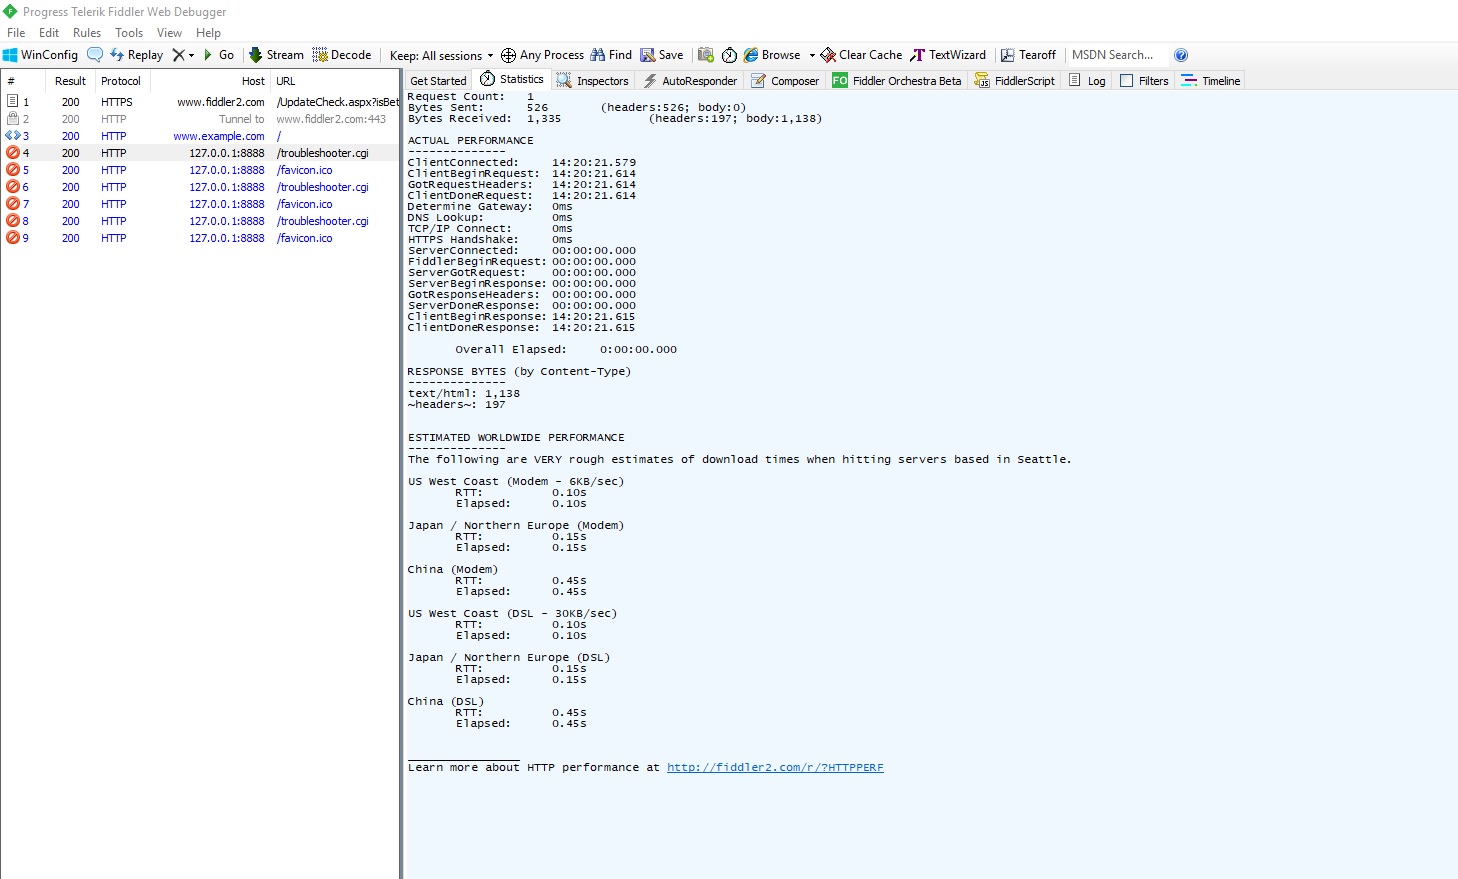Open the Keep: All sessions dropdown
This screenshot has width=1458, height=879.
click(x=441, y=55)
